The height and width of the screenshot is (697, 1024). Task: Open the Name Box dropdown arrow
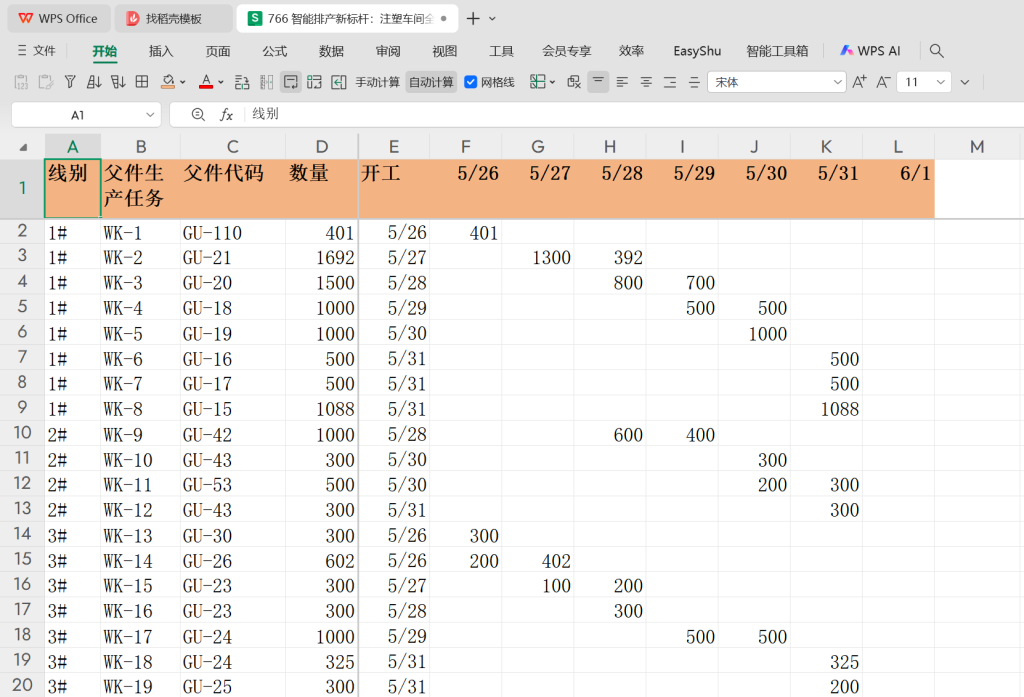[150, 115]
